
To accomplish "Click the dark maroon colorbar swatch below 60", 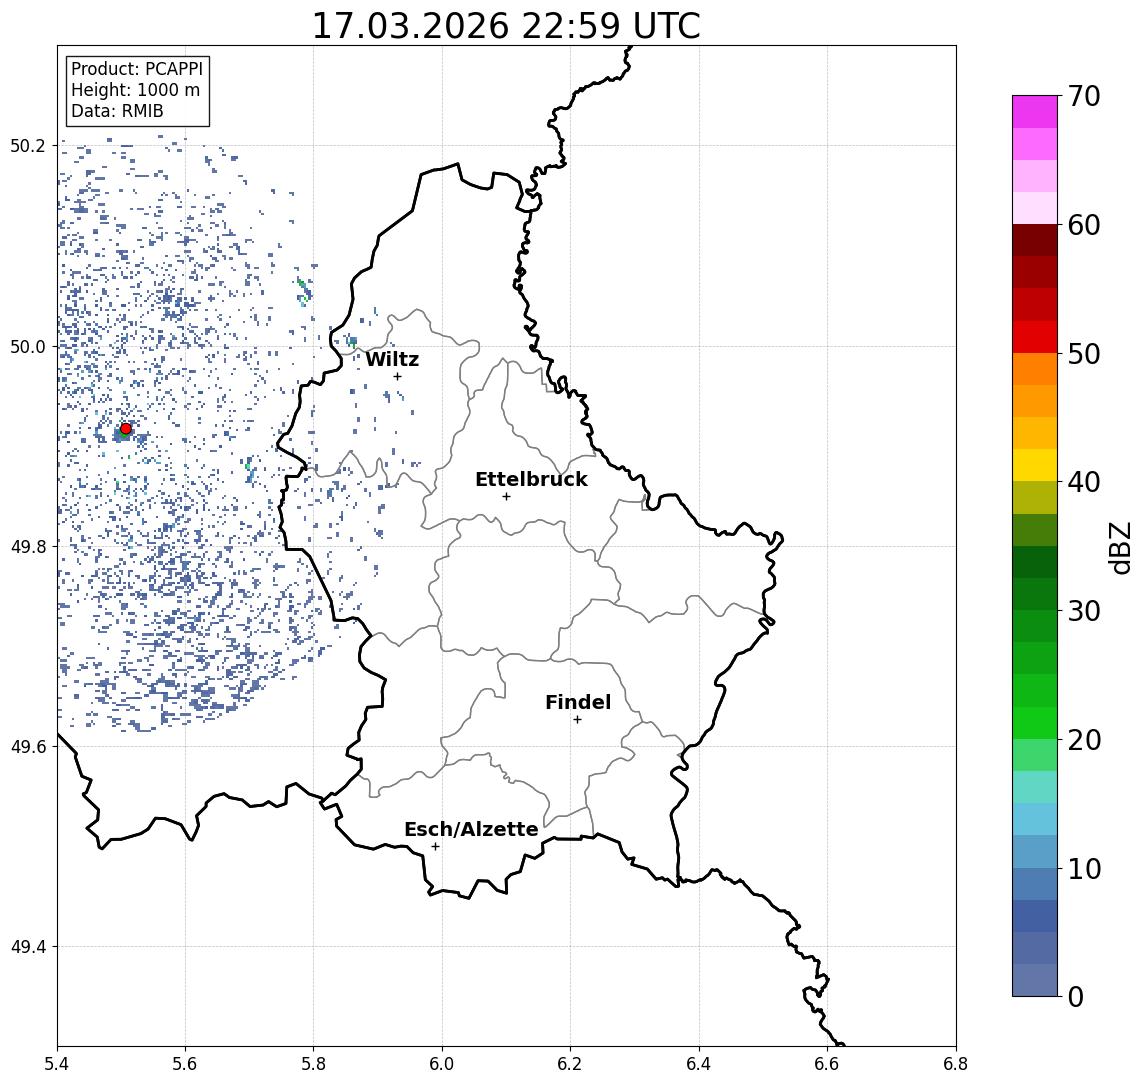I will point(1035,240).
